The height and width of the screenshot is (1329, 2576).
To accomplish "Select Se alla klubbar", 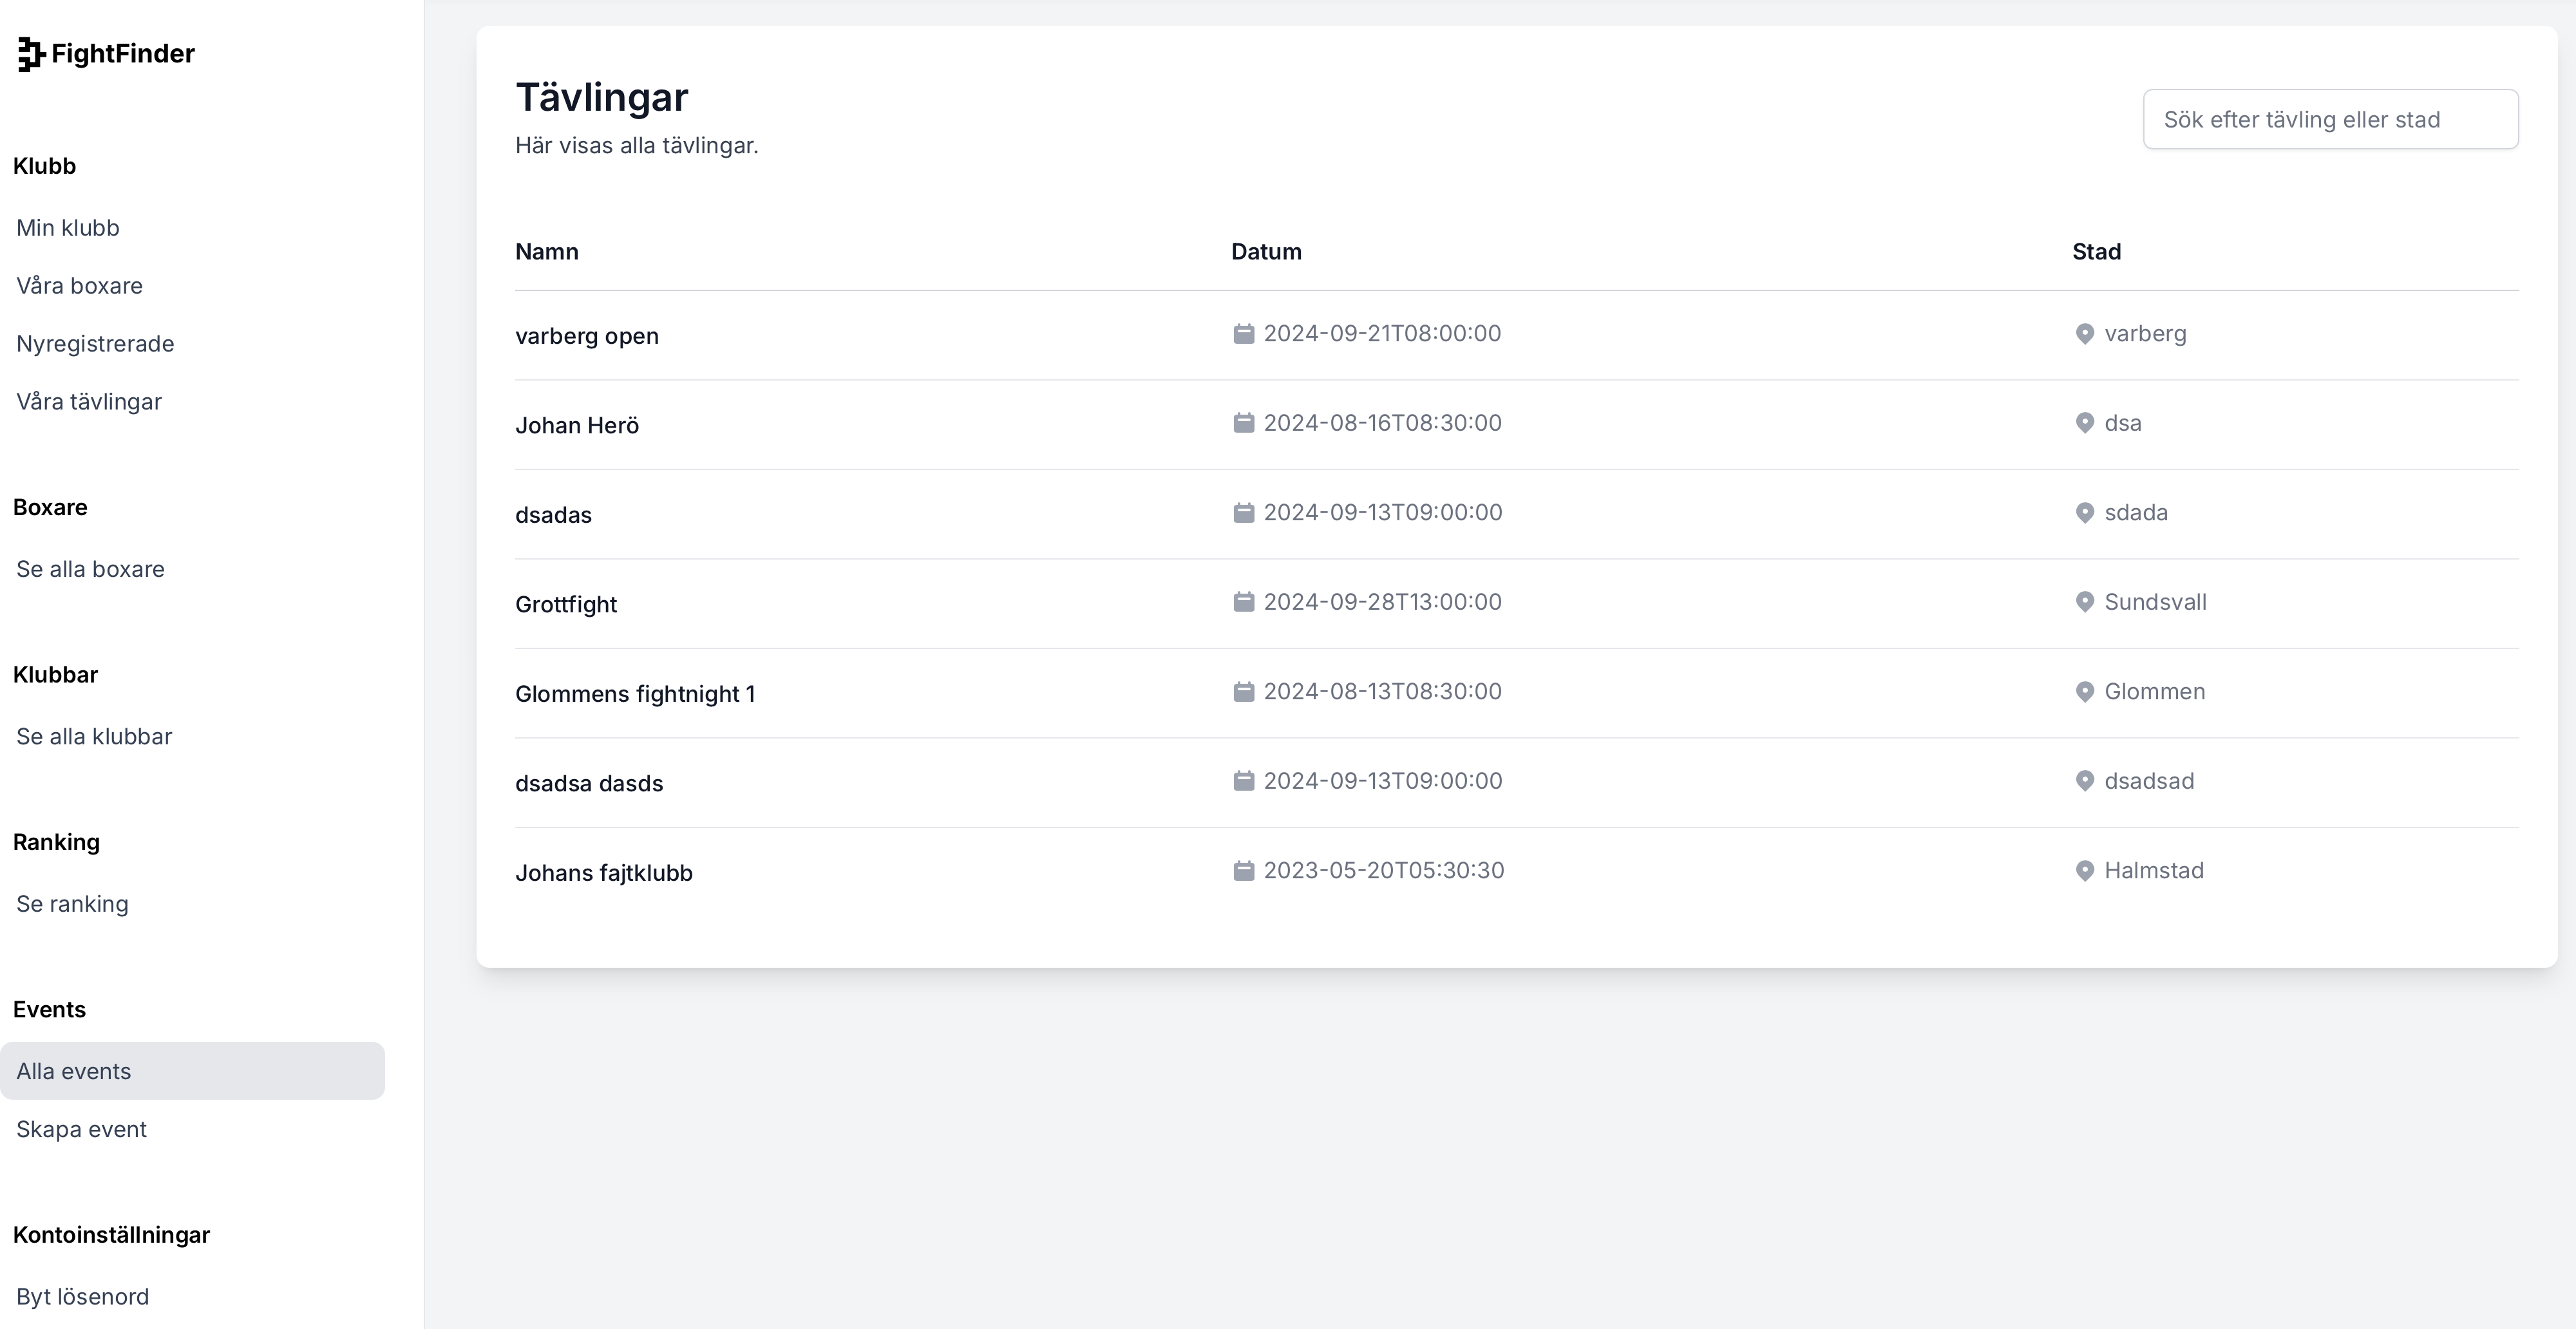I will click(x=94, y=737).
